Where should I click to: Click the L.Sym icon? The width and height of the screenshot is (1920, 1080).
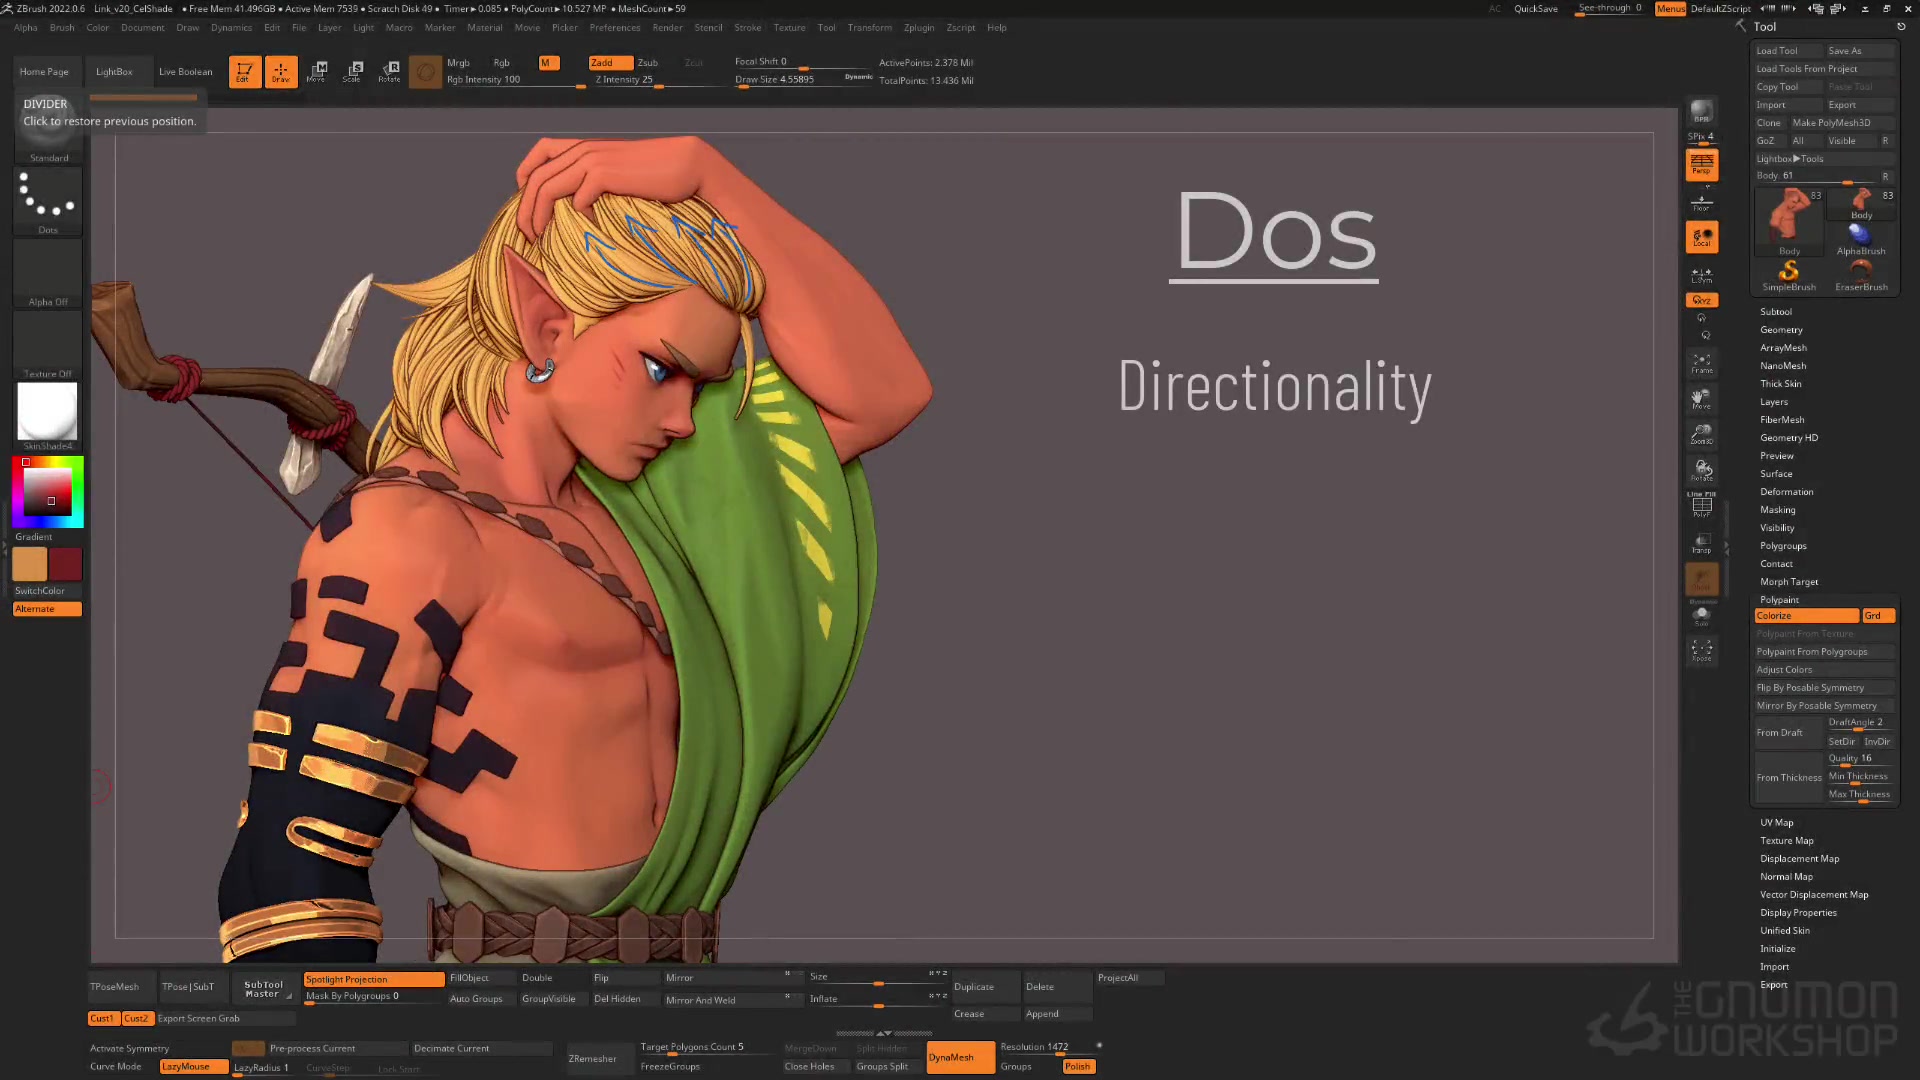point(1701,274)
